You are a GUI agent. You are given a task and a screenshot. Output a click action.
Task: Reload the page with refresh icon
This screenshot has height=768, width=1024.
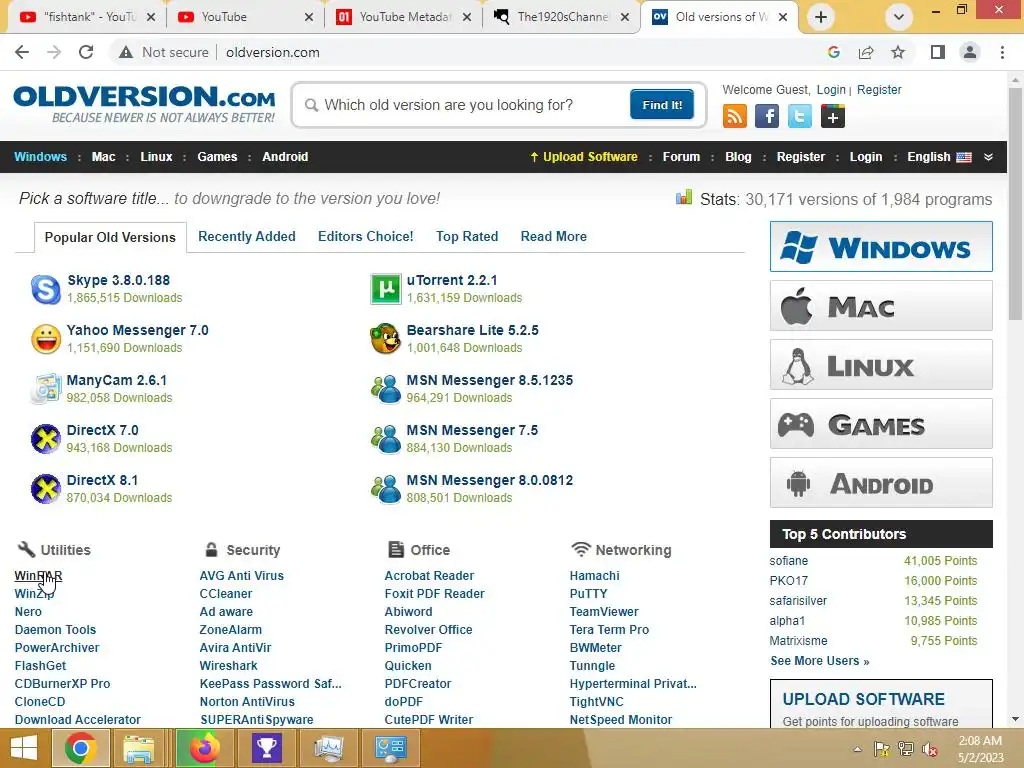tap(86, 52)
